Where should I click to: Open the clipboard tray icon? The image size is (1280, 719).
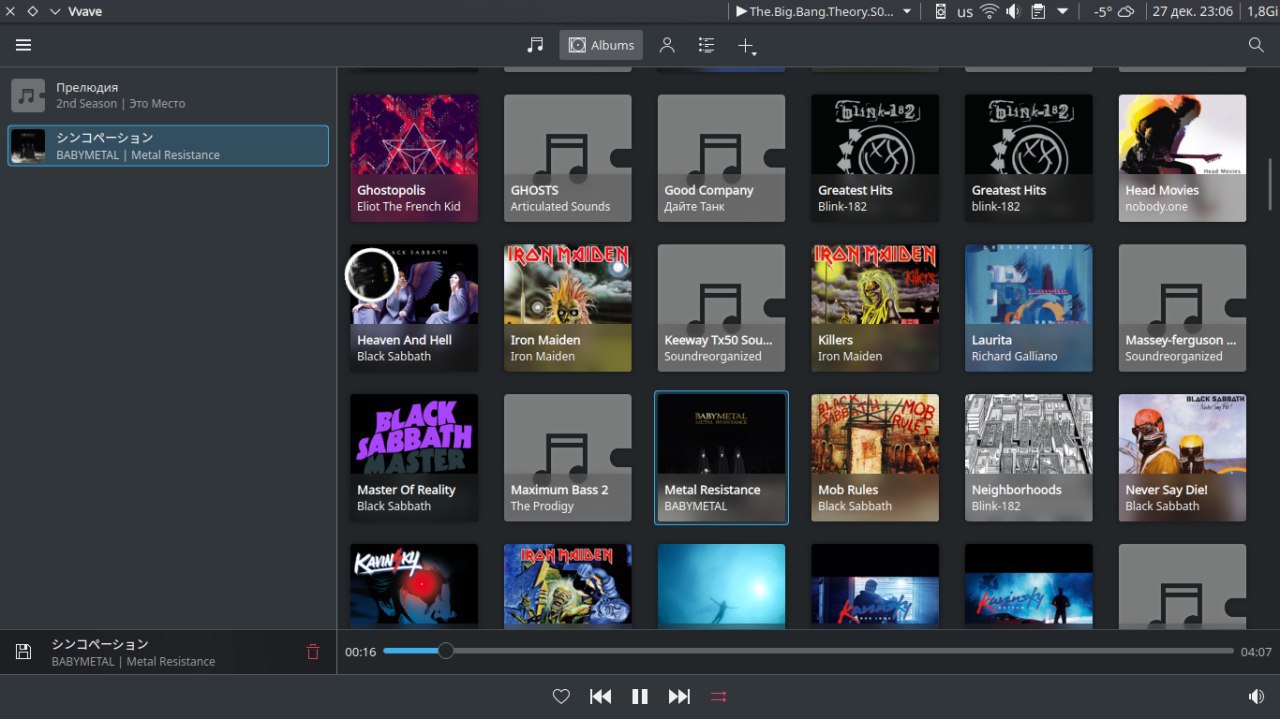point(1038,12)
